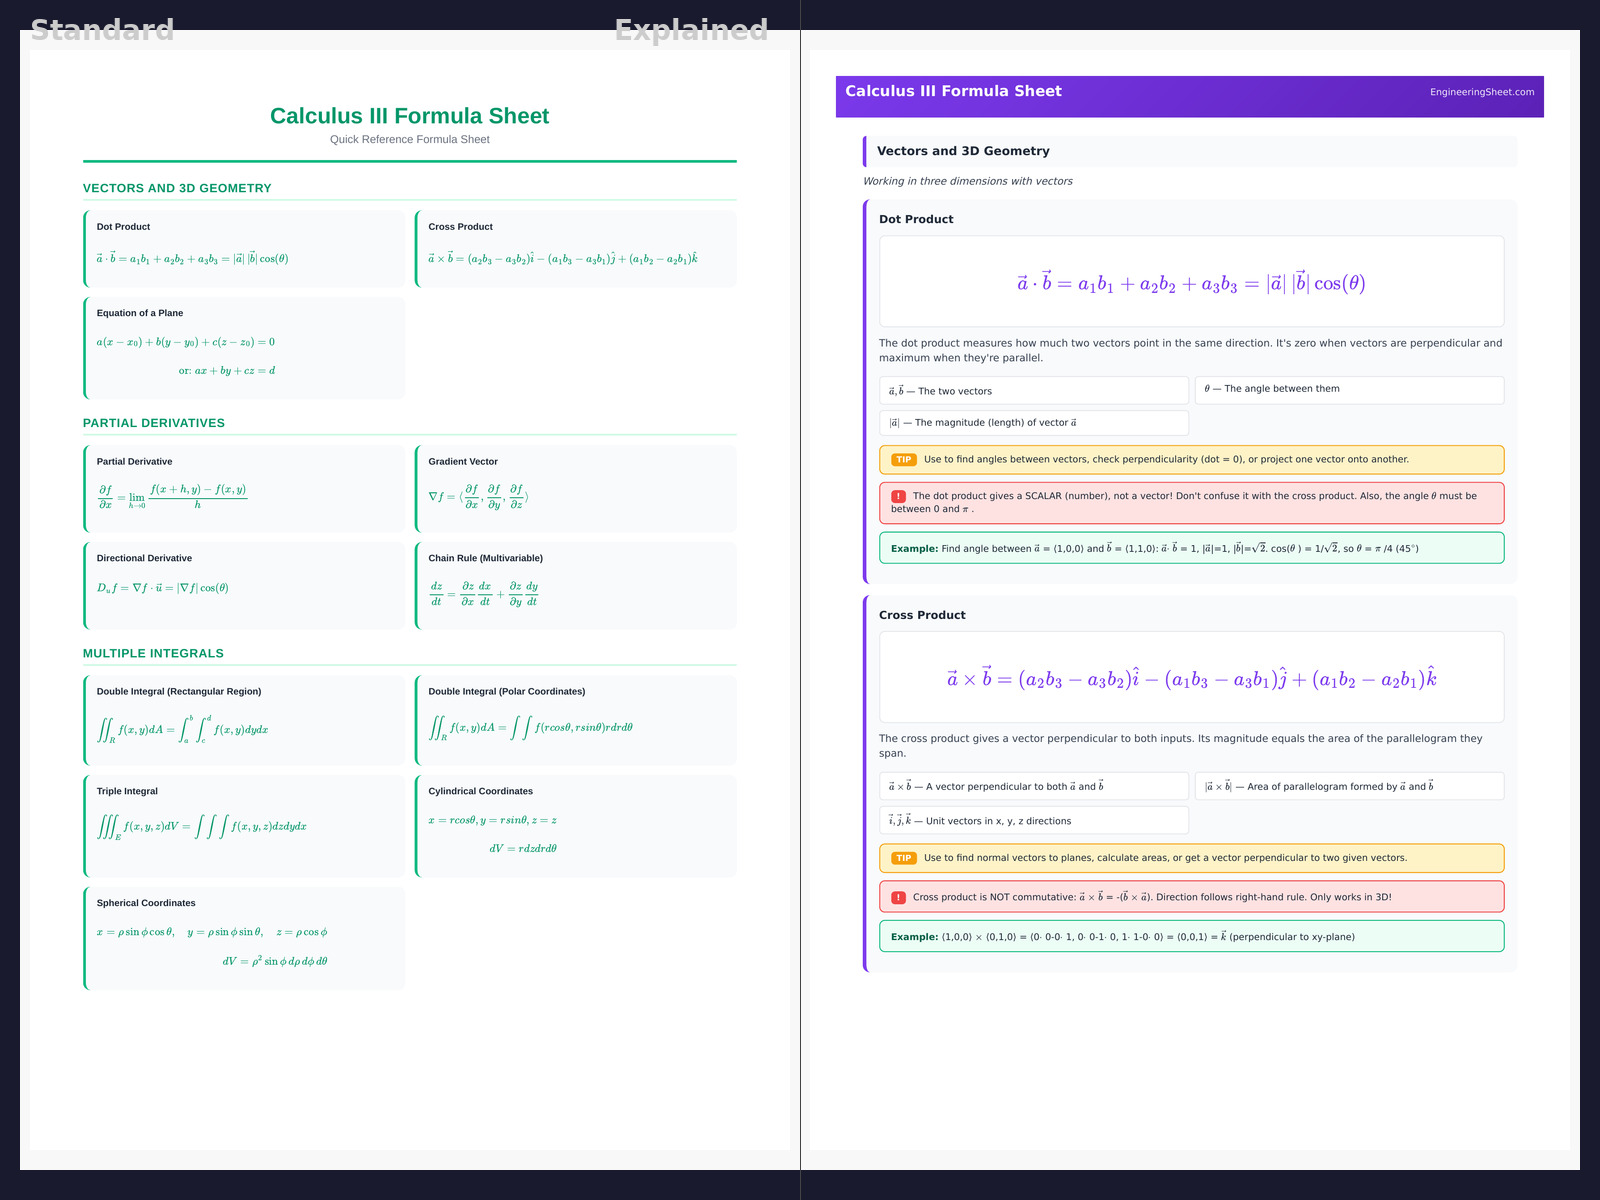This screenshot has width=1600, height=1200.
Task: Click the Chain Rule (Multivariable) card
Action: pos(576,585)
